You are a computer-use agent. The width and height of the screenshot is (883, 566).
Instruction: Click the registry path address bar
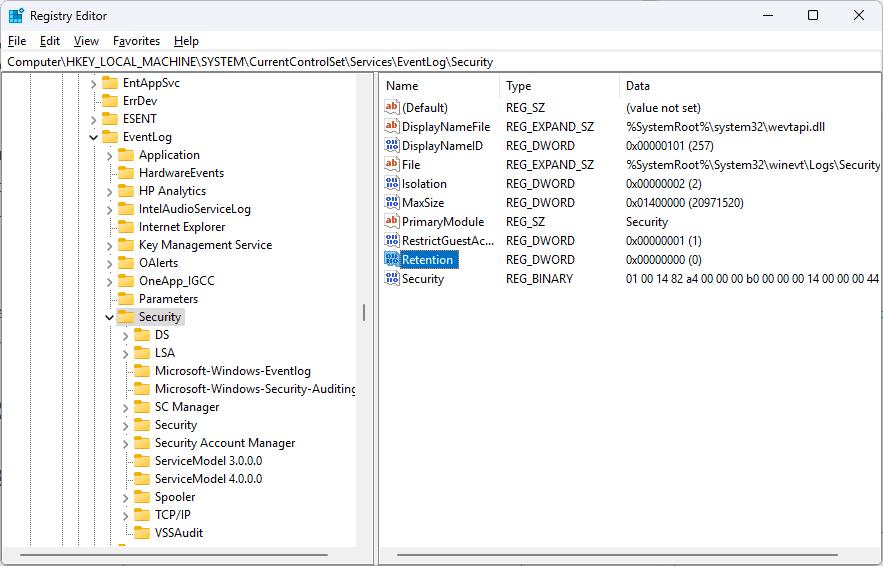(442, 62)
